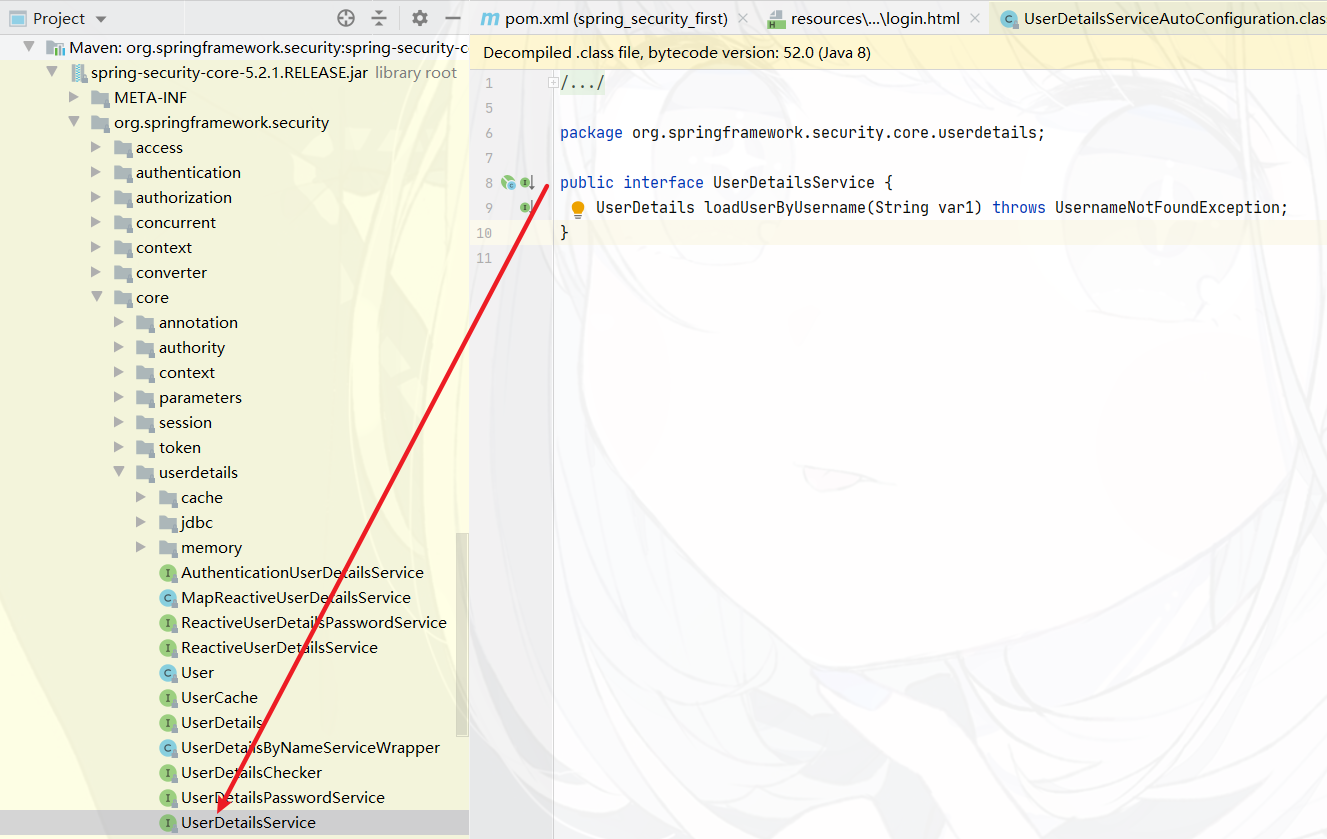The image size is (1327, 839).
Task: Close the pom.xml editor tab
Action: click(x=743, y=19)
